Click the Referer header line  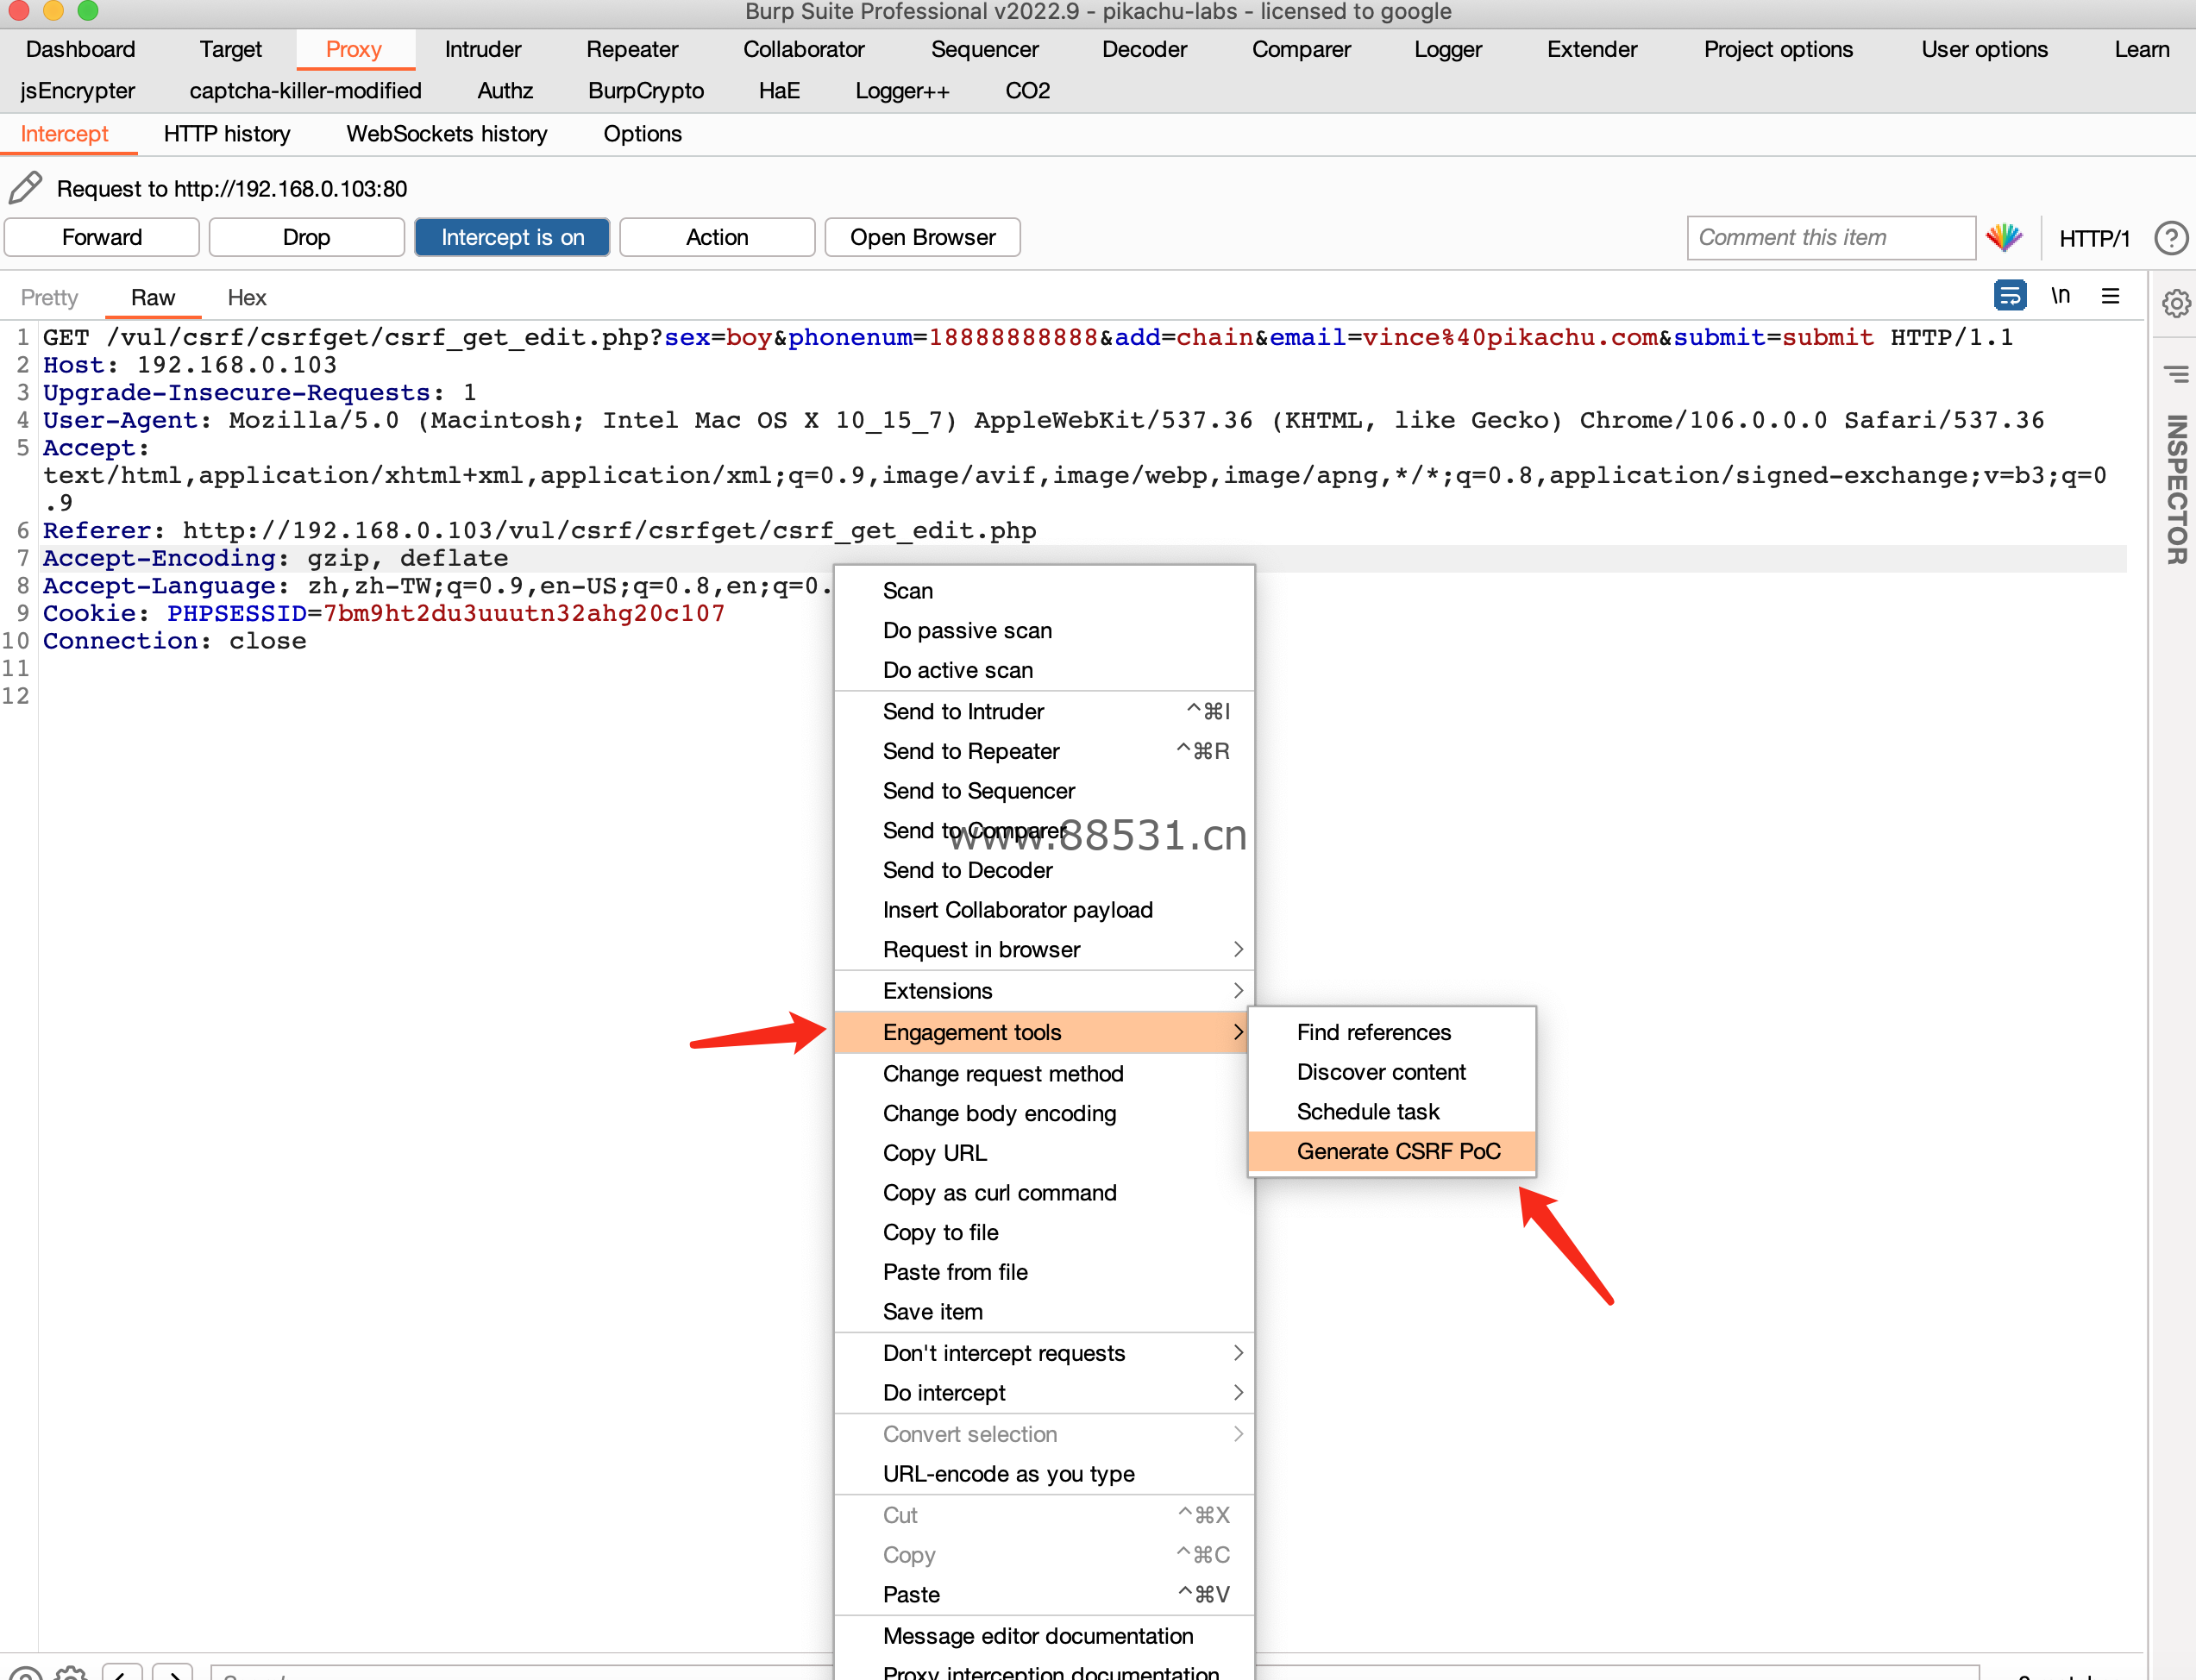pyautogui.click(x=539, y=530)
